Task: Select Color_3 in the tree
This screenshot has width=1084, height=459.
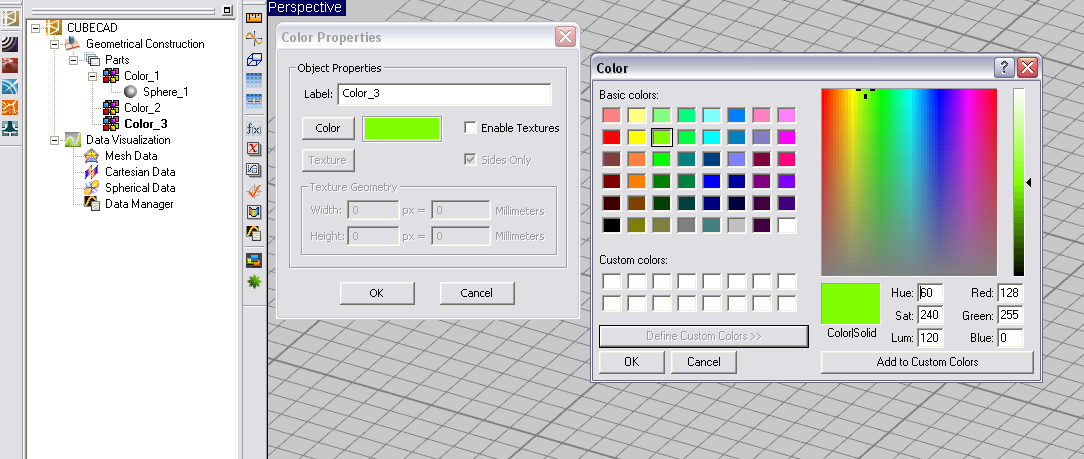Action: click(x=146, y=124)
